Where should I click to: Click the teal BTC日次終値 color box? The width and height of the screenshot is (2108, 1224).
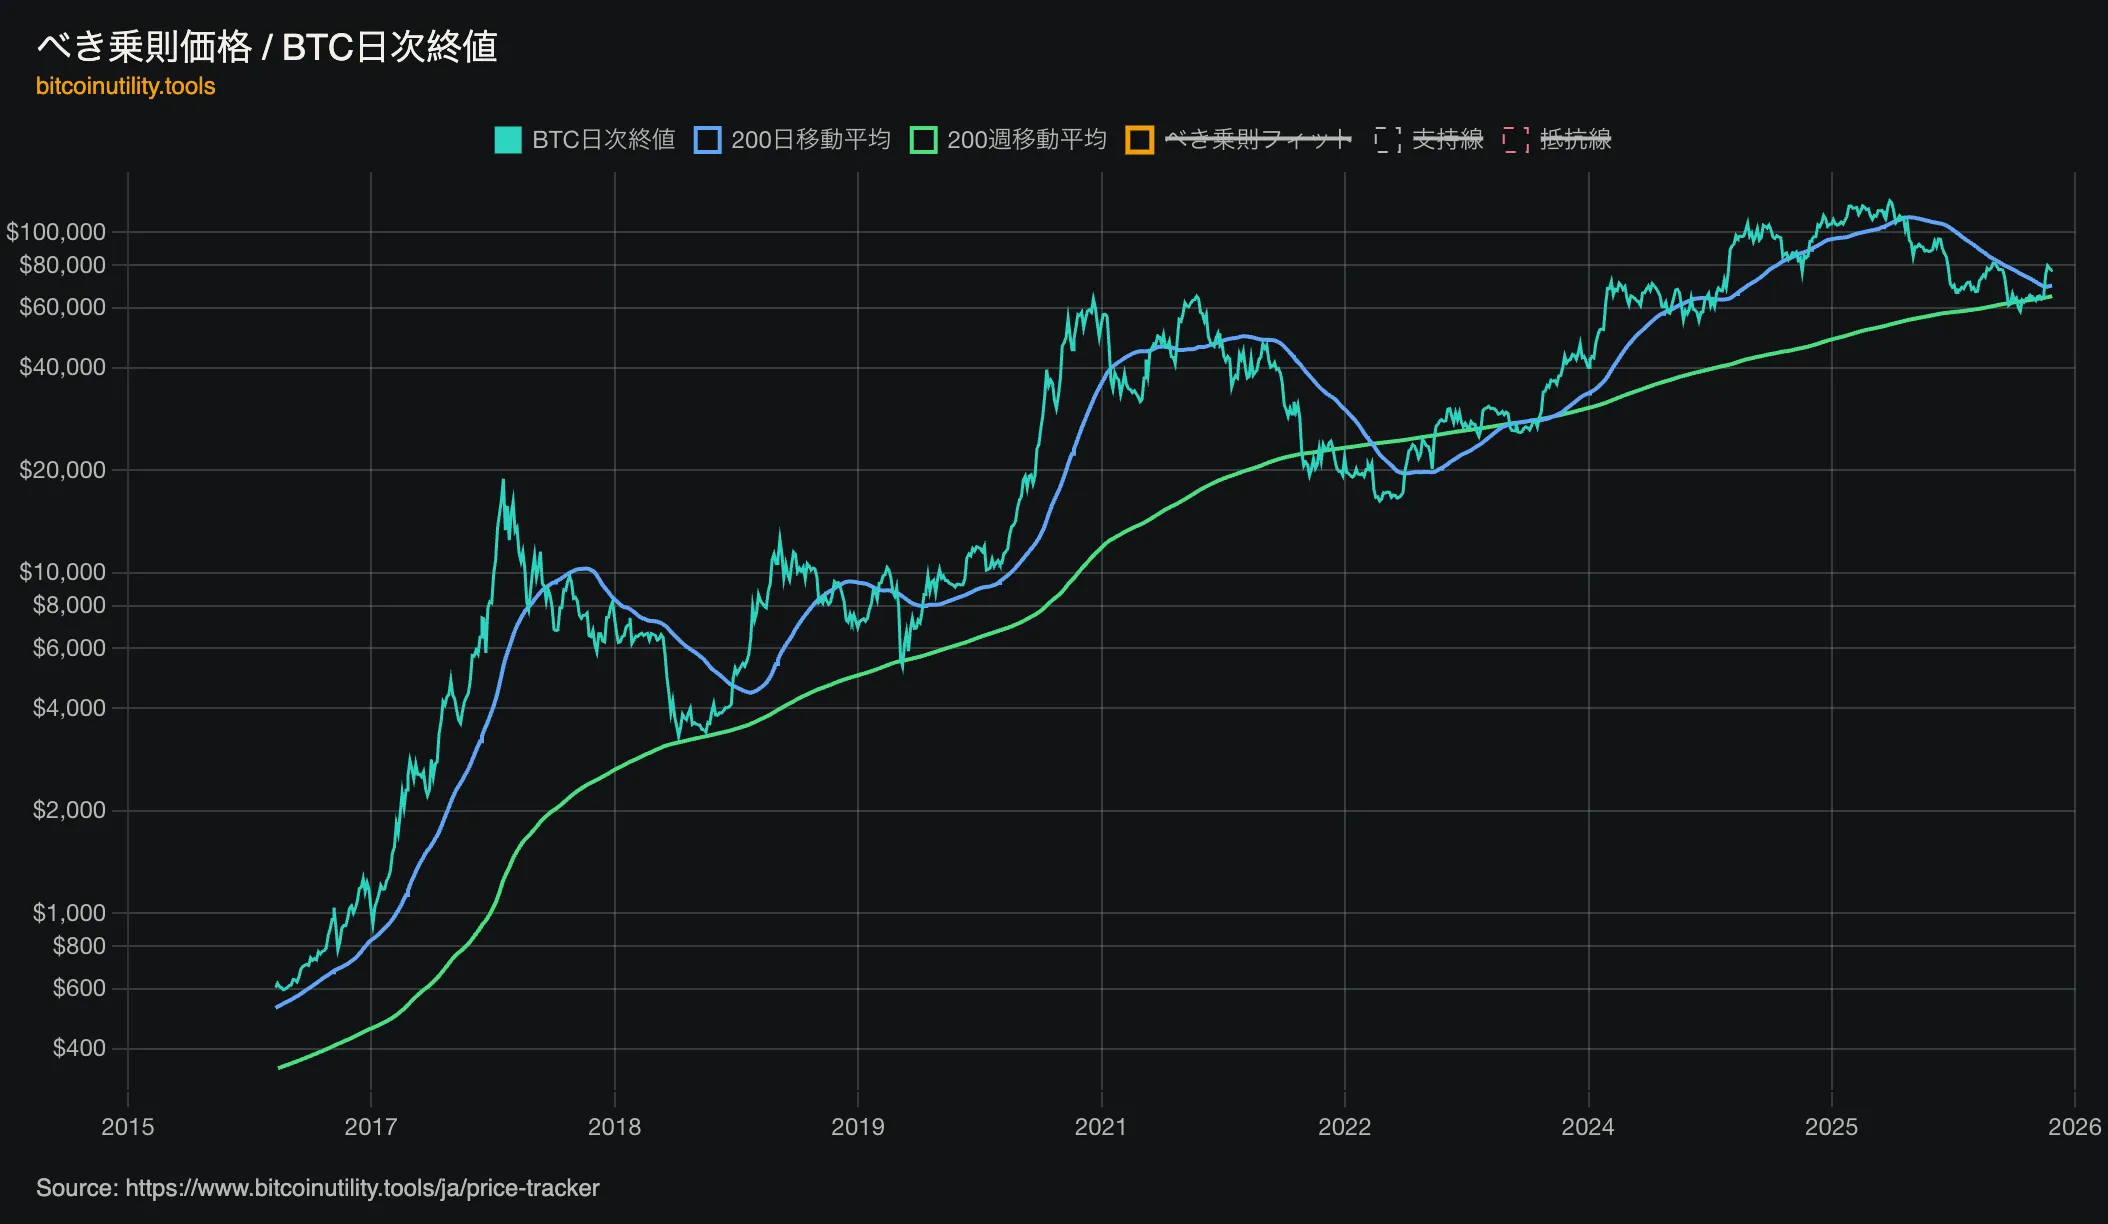point(508,140)
